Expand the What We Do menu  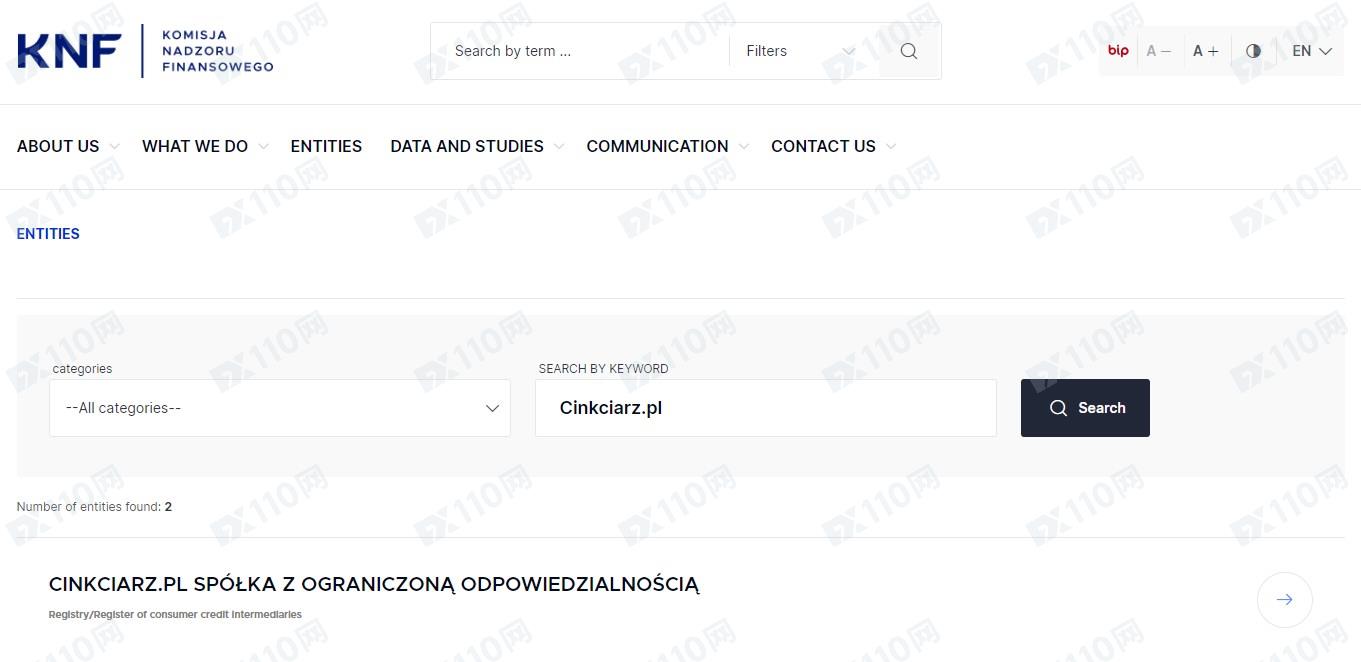204,146
